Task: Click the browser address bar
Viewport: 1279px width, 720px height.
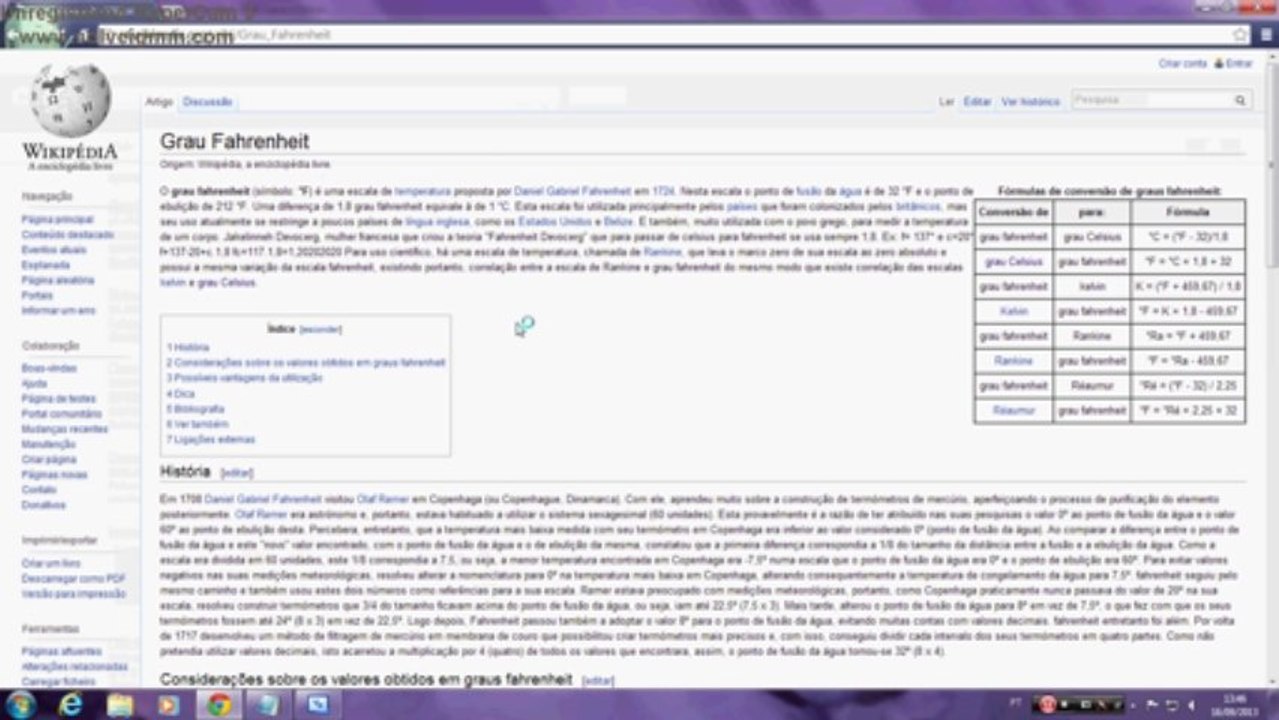Action: click(640, 35)
